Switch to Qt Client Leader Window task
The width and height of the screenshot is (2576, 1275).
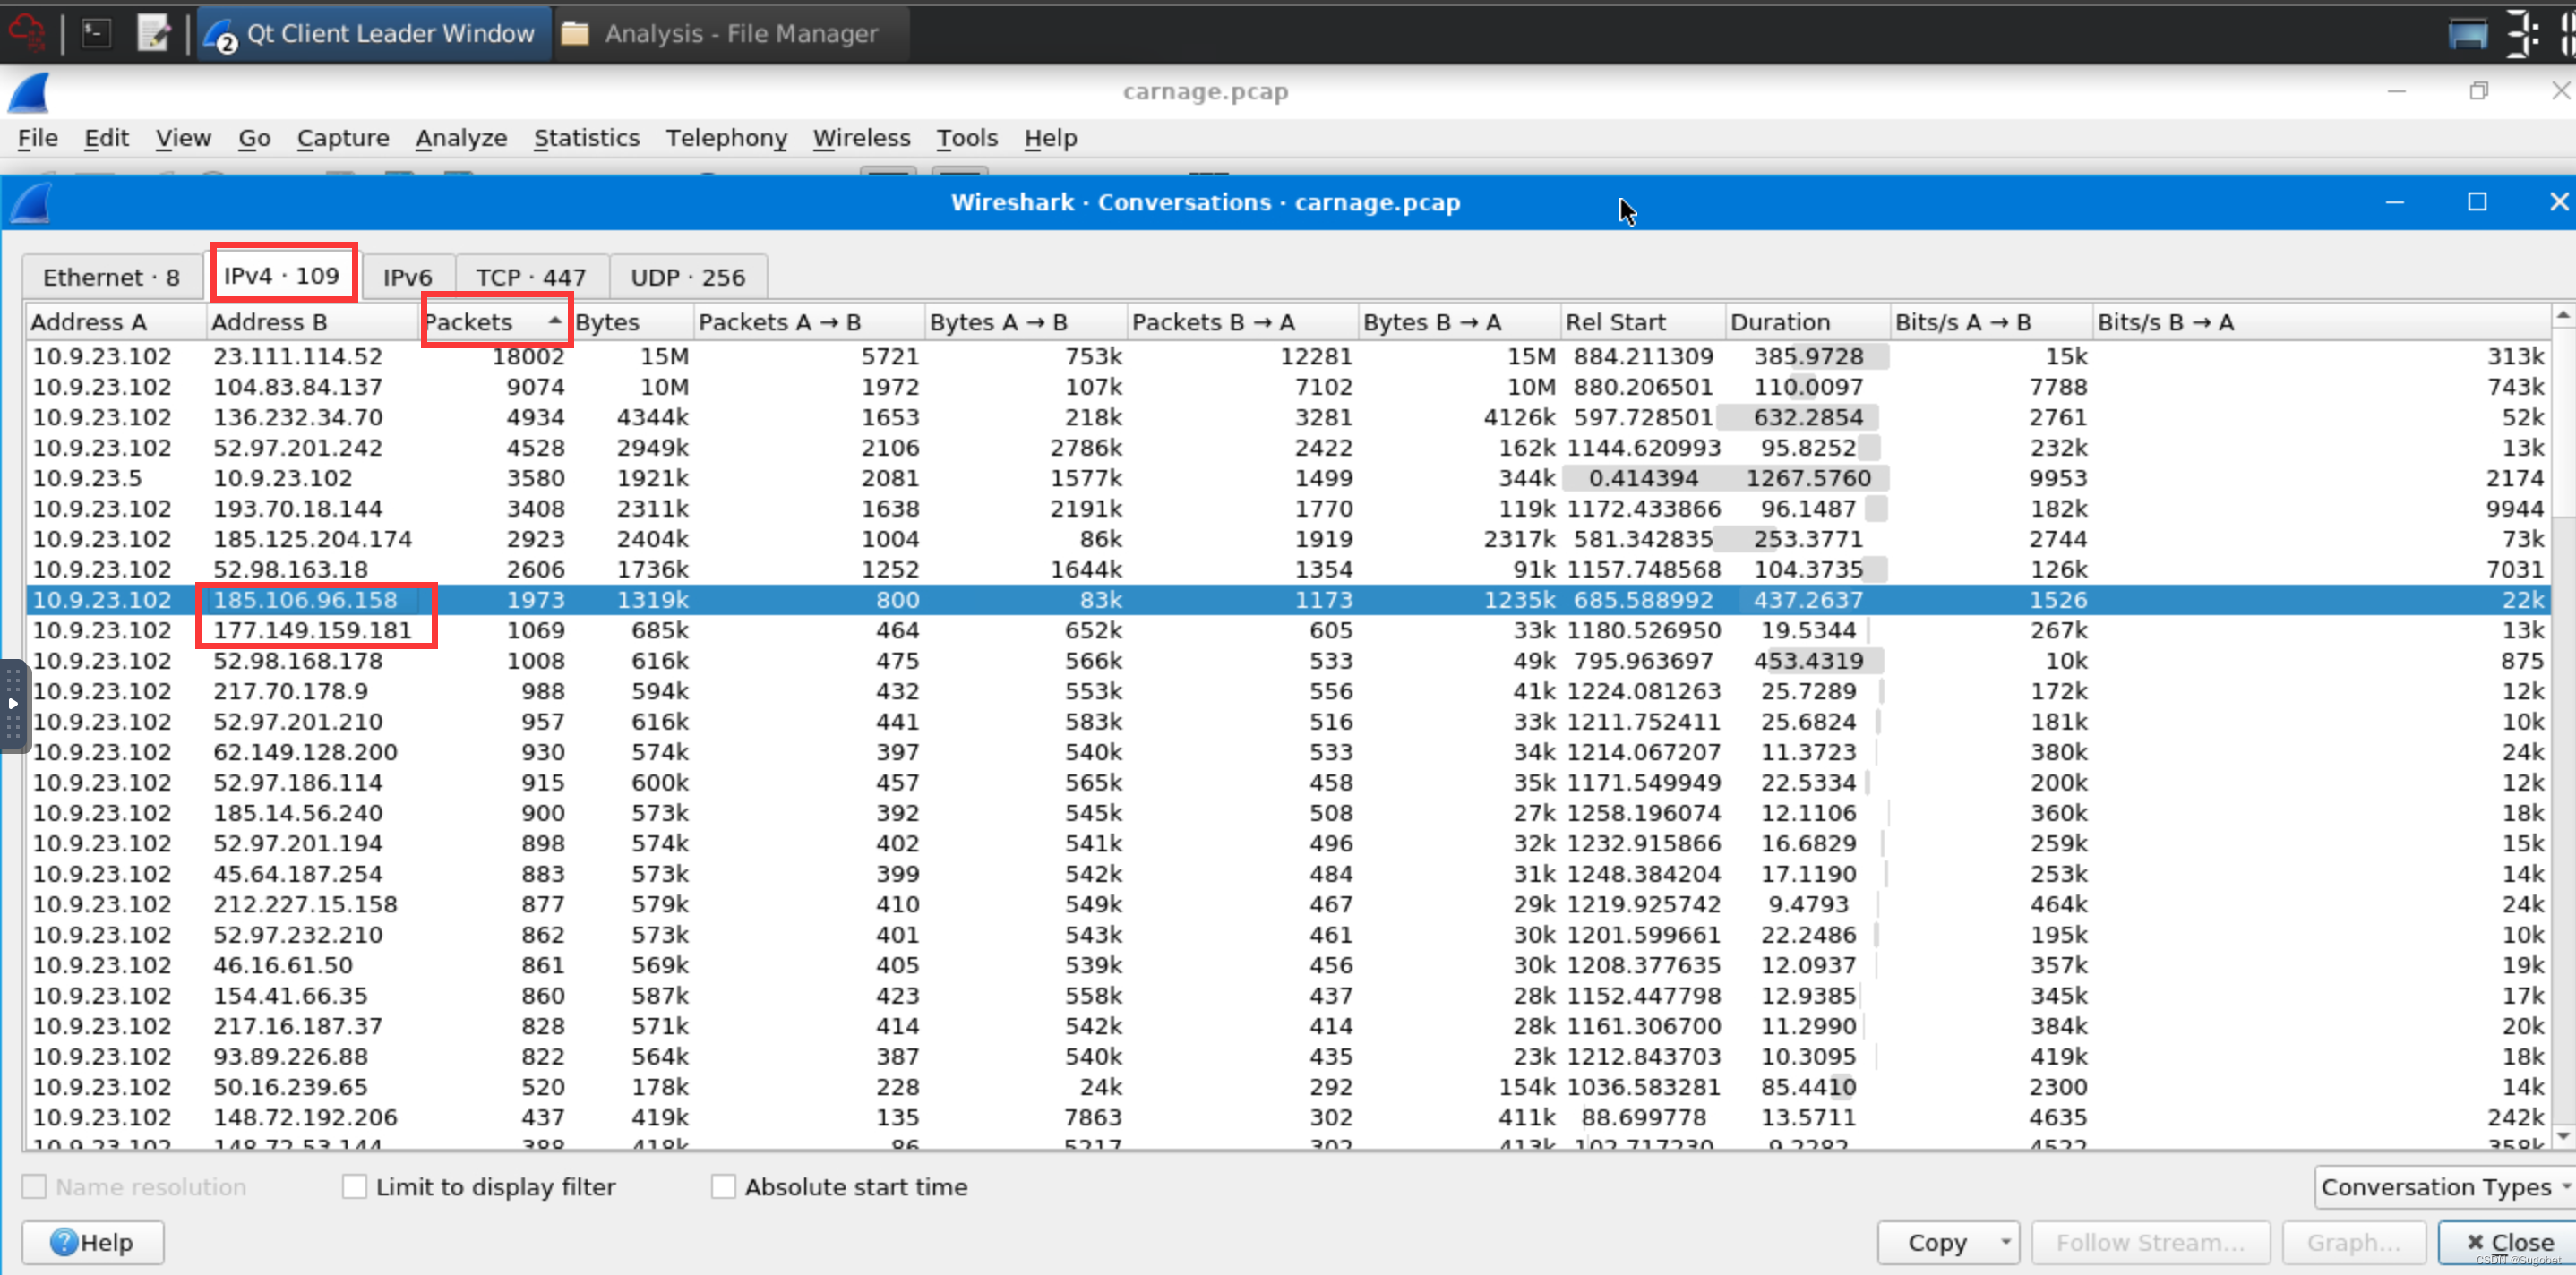tap(374, 33)
